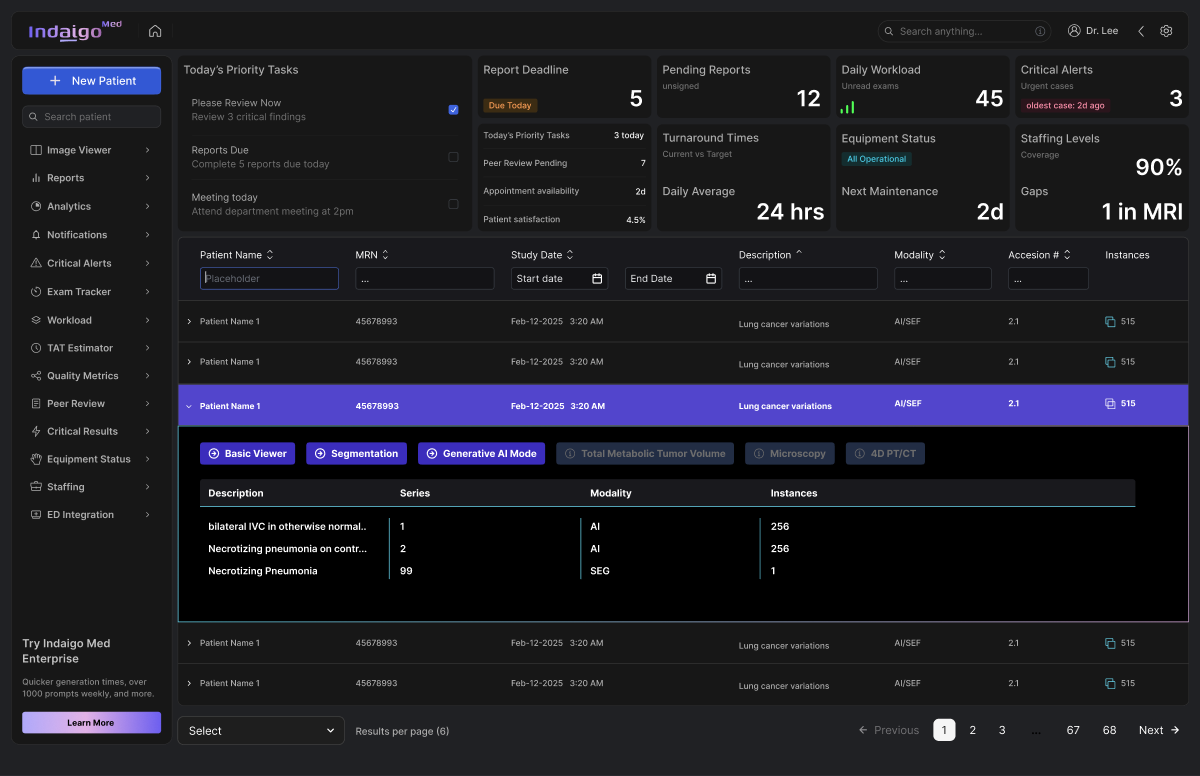The height and width of the screenshot is (776, 1200).
Task: Open Notifications bell in sidebar
Action: [91, 235]
